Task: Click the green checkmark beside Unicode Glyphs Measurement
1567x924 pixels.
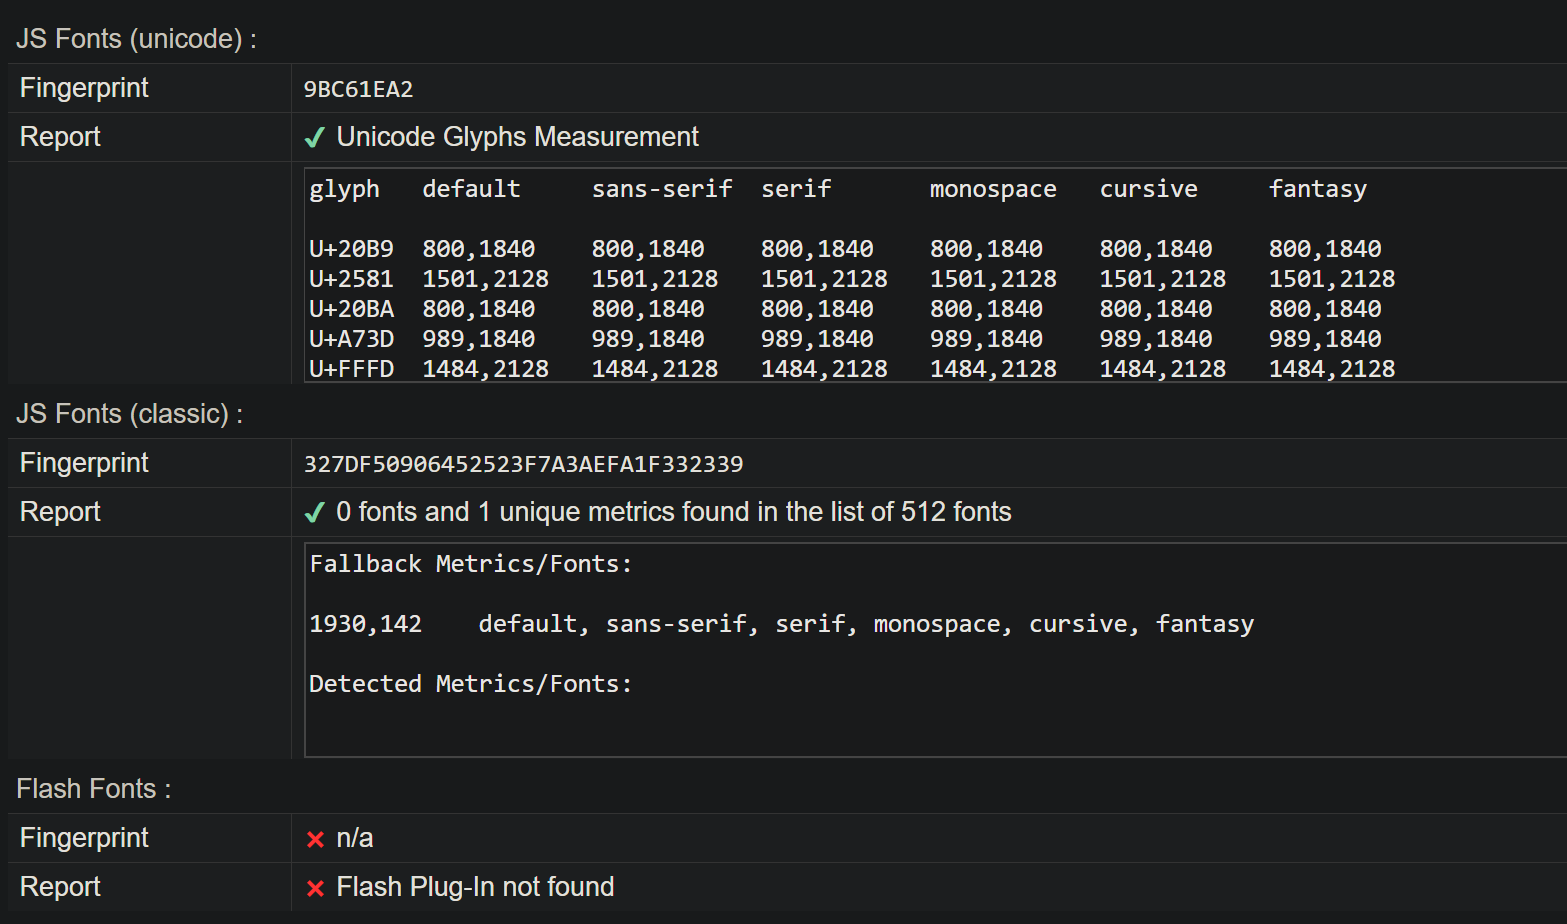Action: (x=315, y=138)
